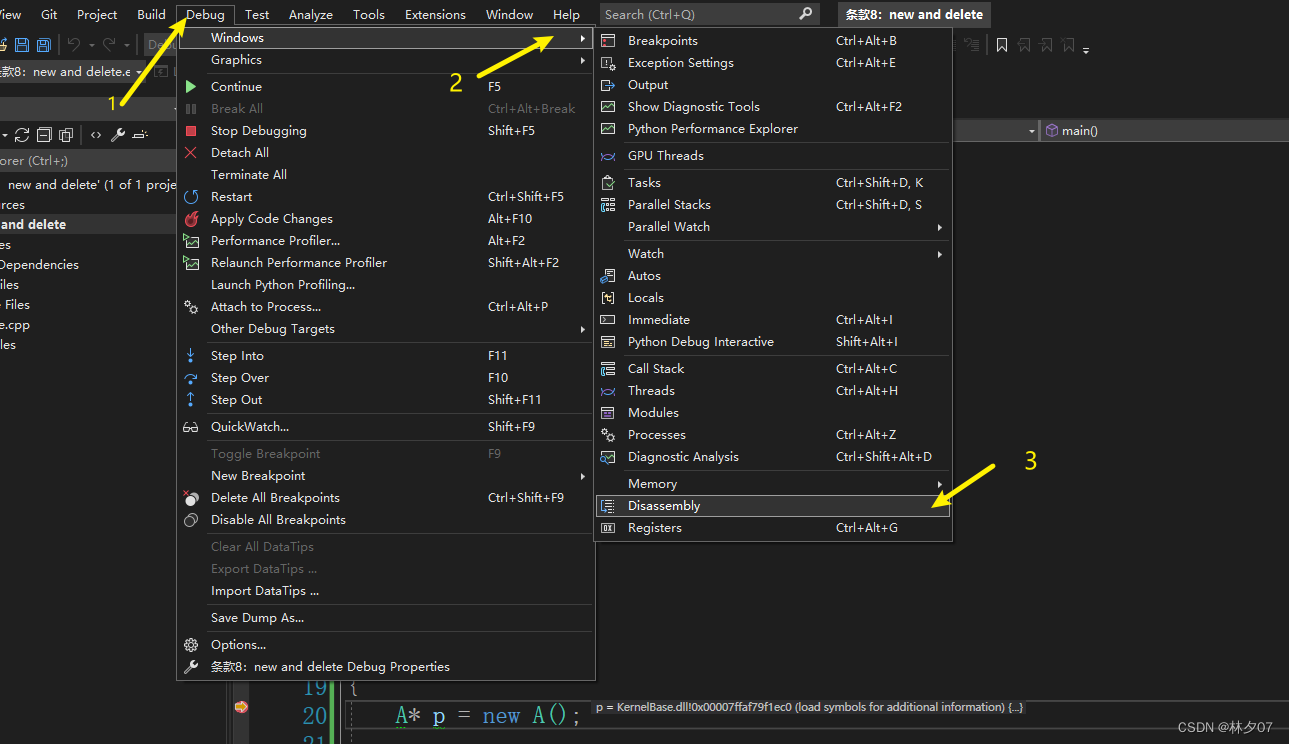Expand the Watch submenu
1289x744 pixels.
click(773, 254)
